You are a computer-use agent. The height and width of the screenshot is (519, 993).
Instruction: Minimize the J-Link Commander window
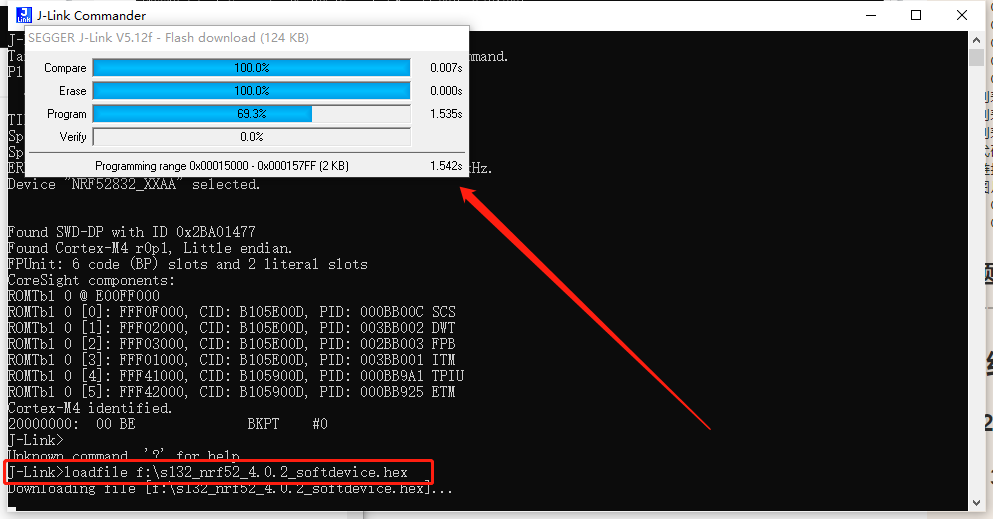(871, 15)
